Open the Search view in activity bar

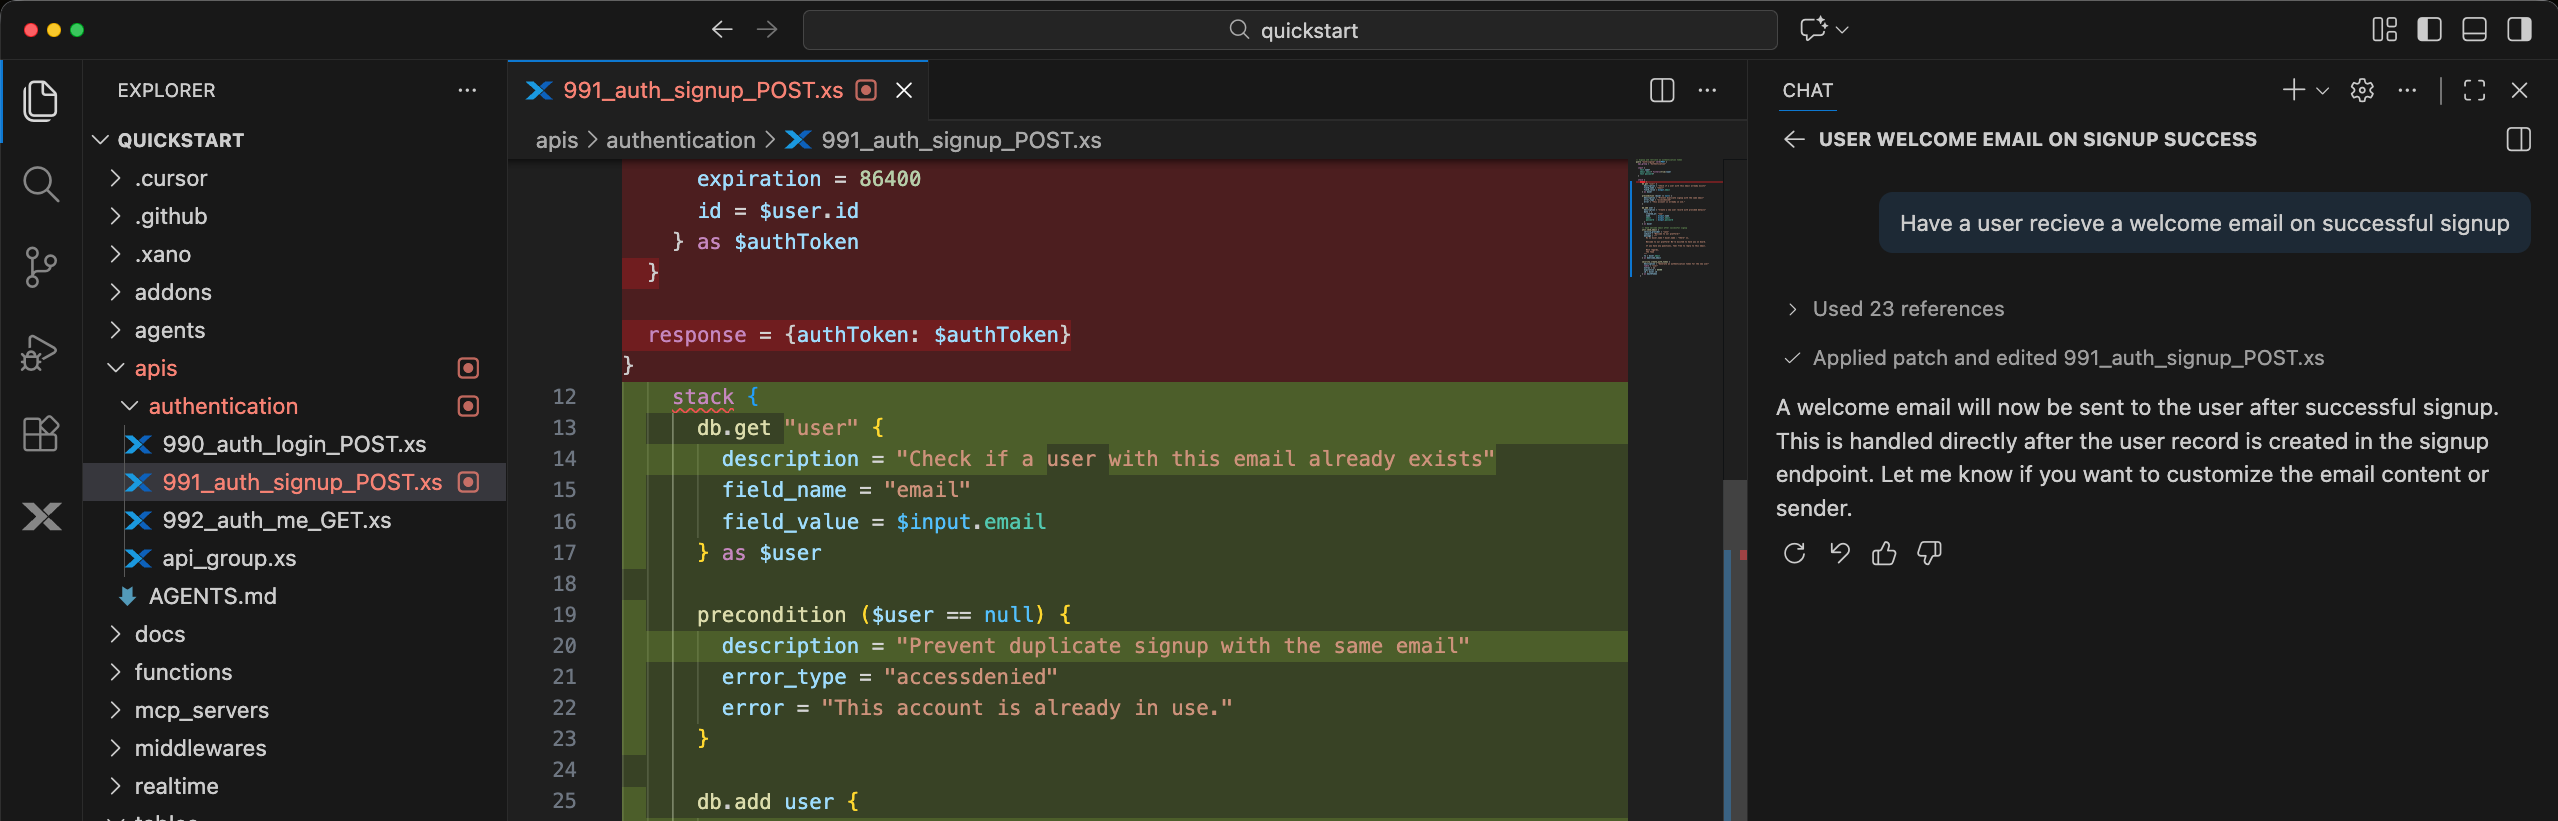(41, 184)
